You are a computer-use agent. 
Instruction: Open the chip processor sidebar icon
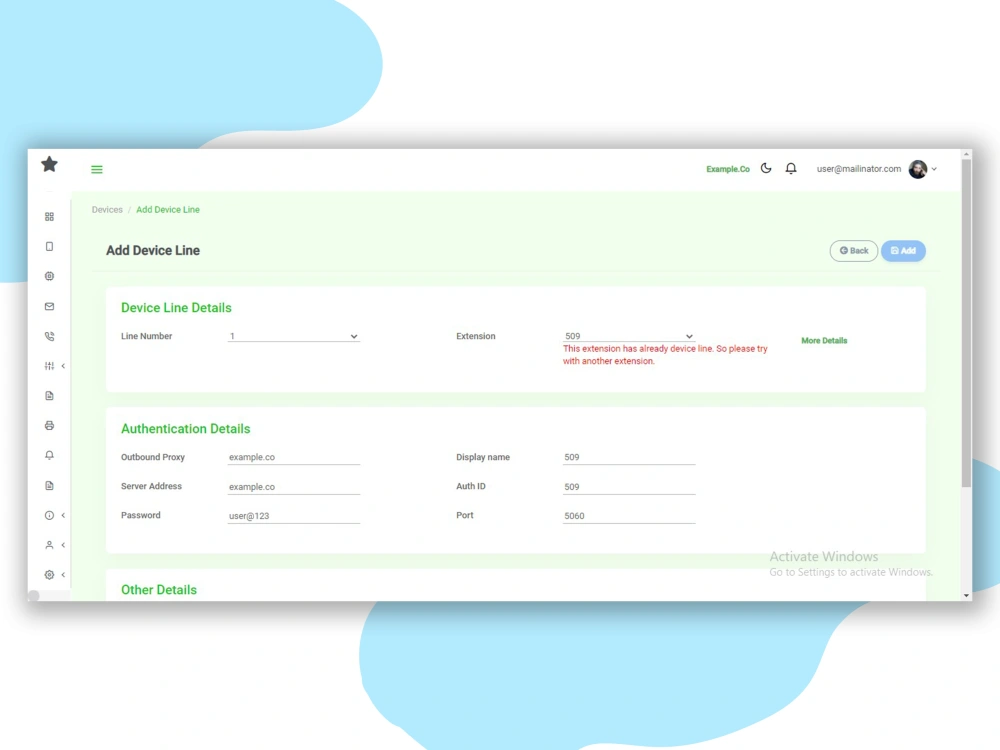point(49,276)
